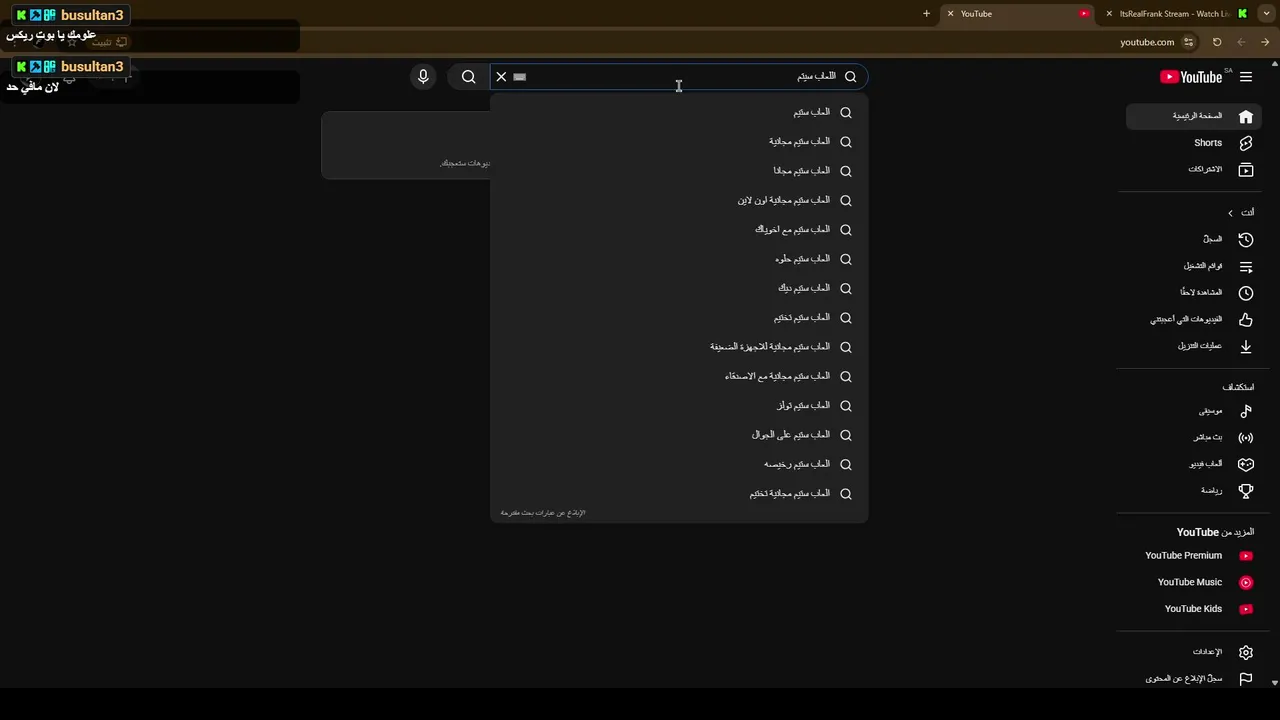Pick suggestion العاب ستيم حلوه
The image size is (1280, 720).
pos(679,259)
